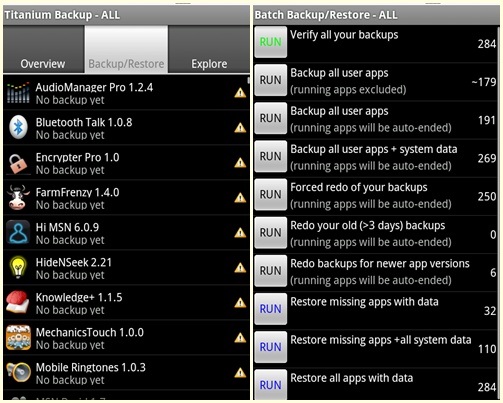Select the Mobile Ringtones 1.0.3 entry
Viewport: 503px width, 403px height.
[126, 373]
